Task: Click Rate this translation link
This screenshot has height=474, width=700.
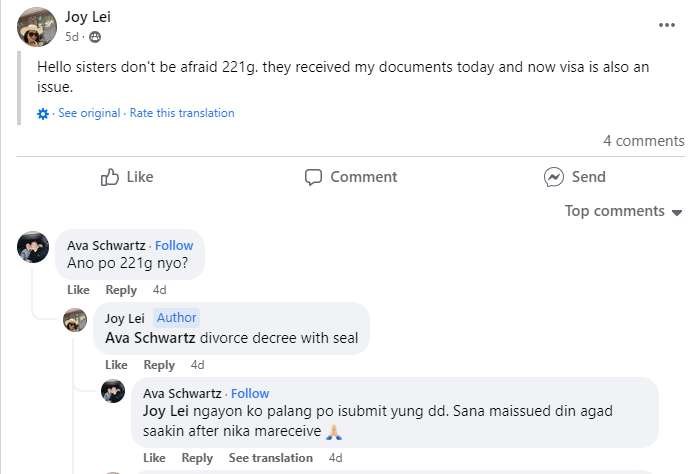Action: click(182, 113)
